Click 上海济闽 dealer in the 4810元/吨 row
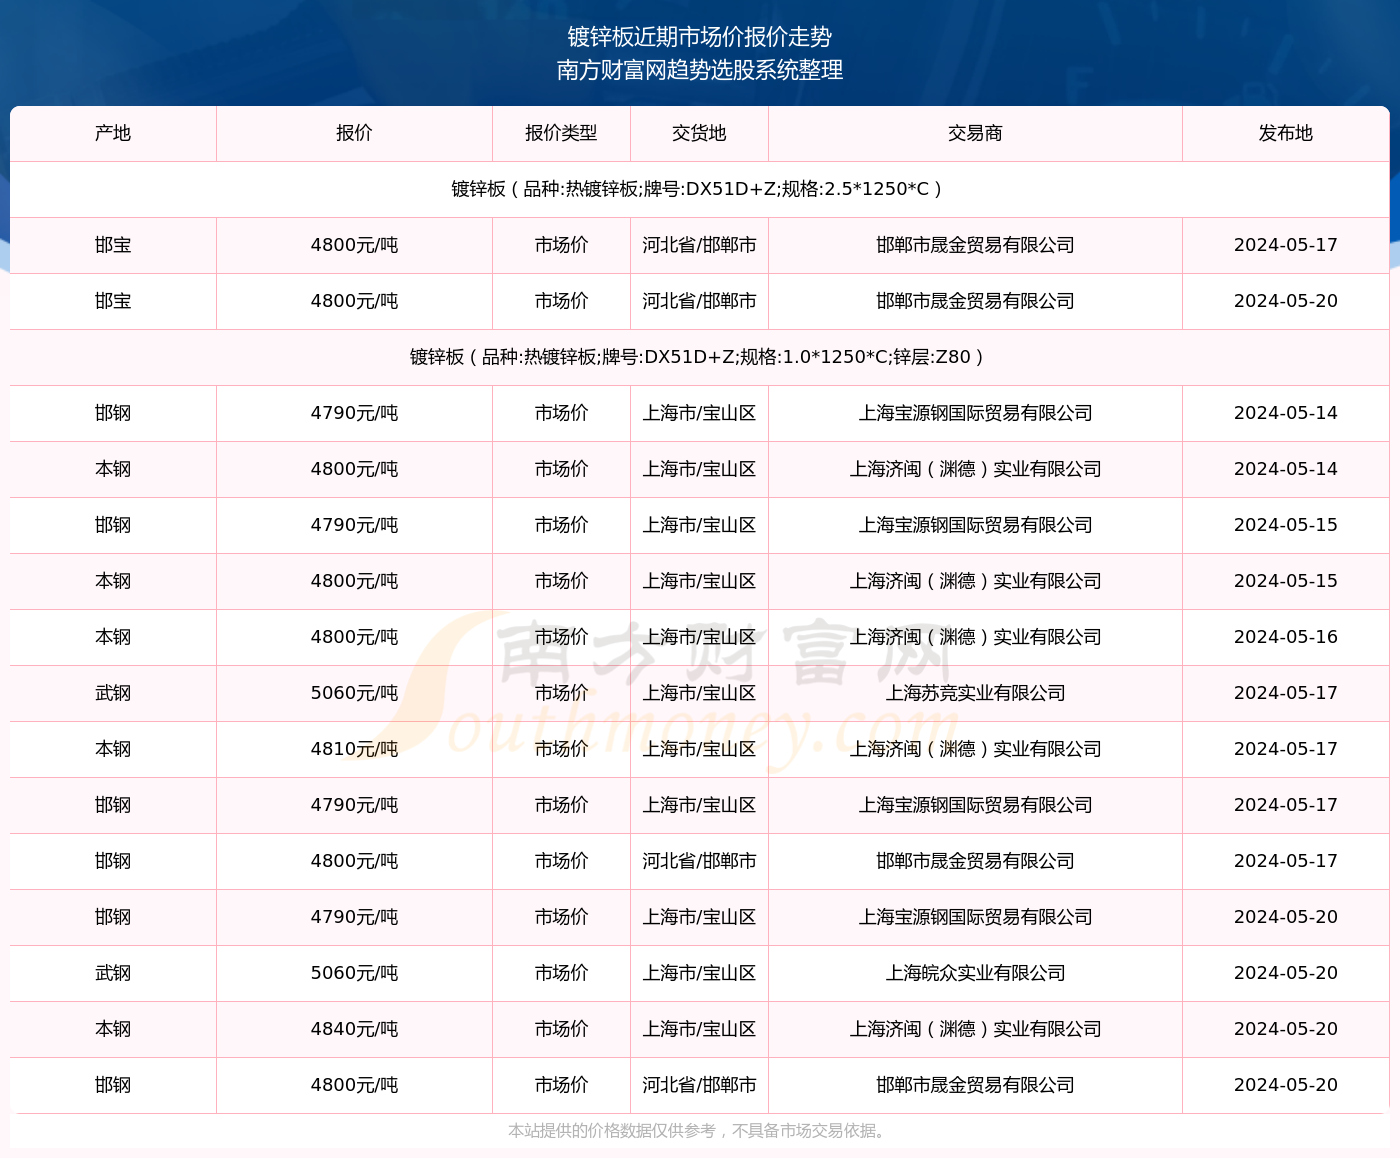1400x1158 pixels. (x=975, y=749)
